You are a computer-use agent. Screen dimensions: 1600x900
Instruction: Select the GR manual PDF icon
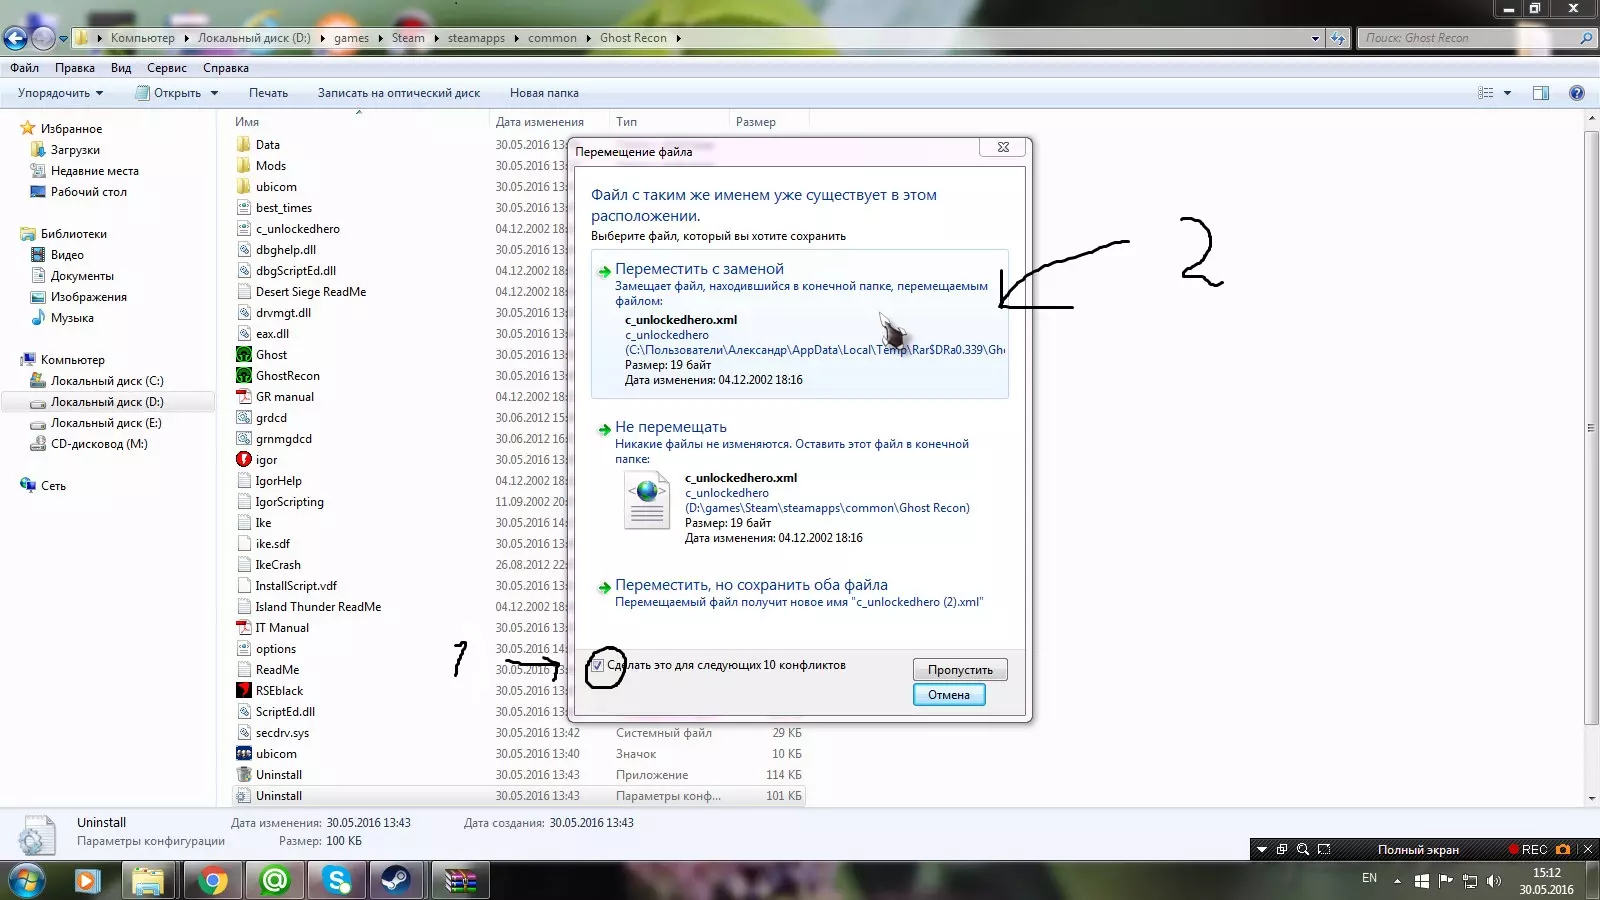pos(243,397)
